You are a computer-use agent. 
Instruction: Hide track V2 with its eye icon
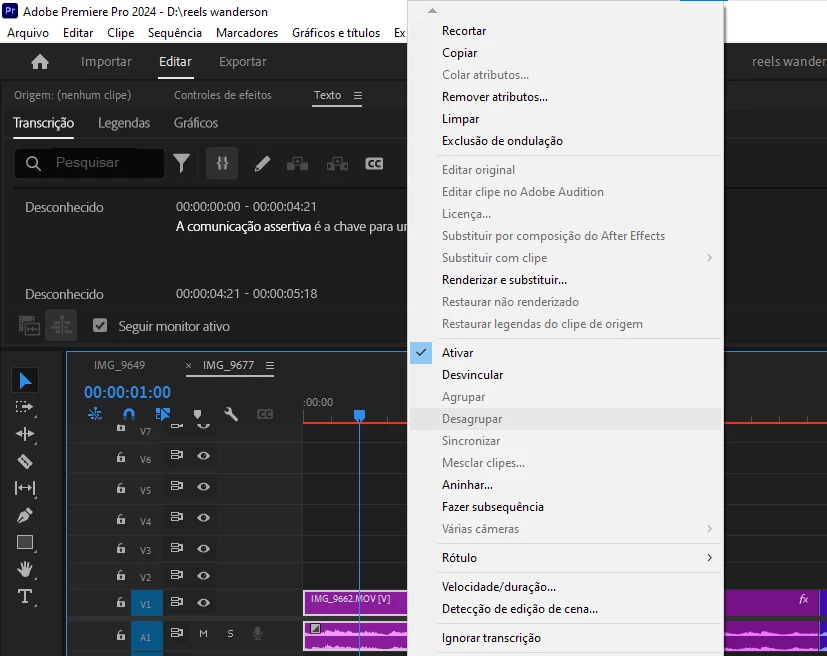coord(204,576)
